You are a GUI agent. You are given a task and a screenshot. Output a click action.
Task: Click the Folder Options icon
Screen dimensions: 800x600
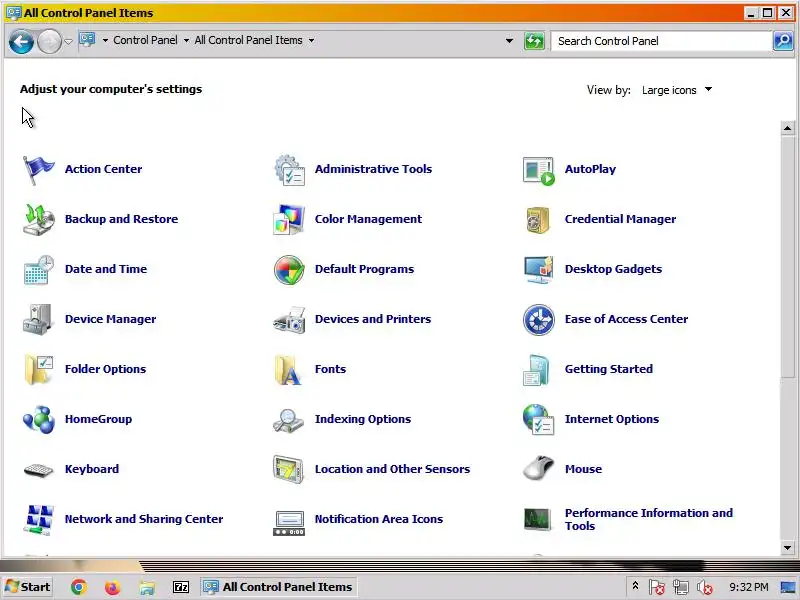38,369
